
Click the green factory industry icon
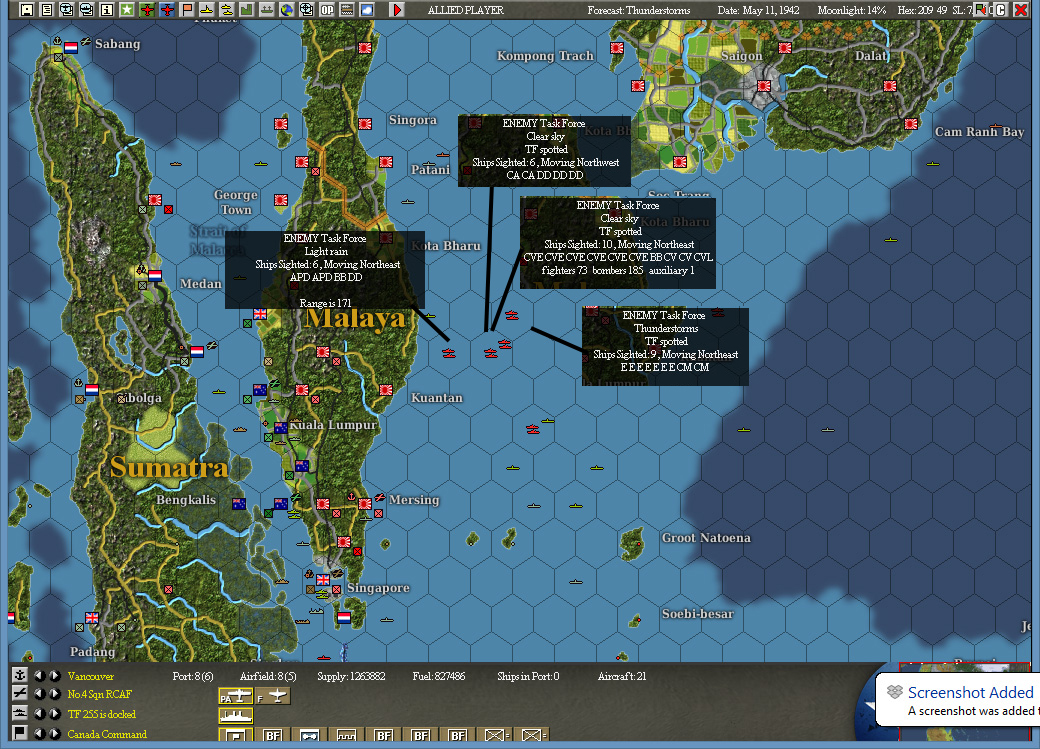[246, 10]
